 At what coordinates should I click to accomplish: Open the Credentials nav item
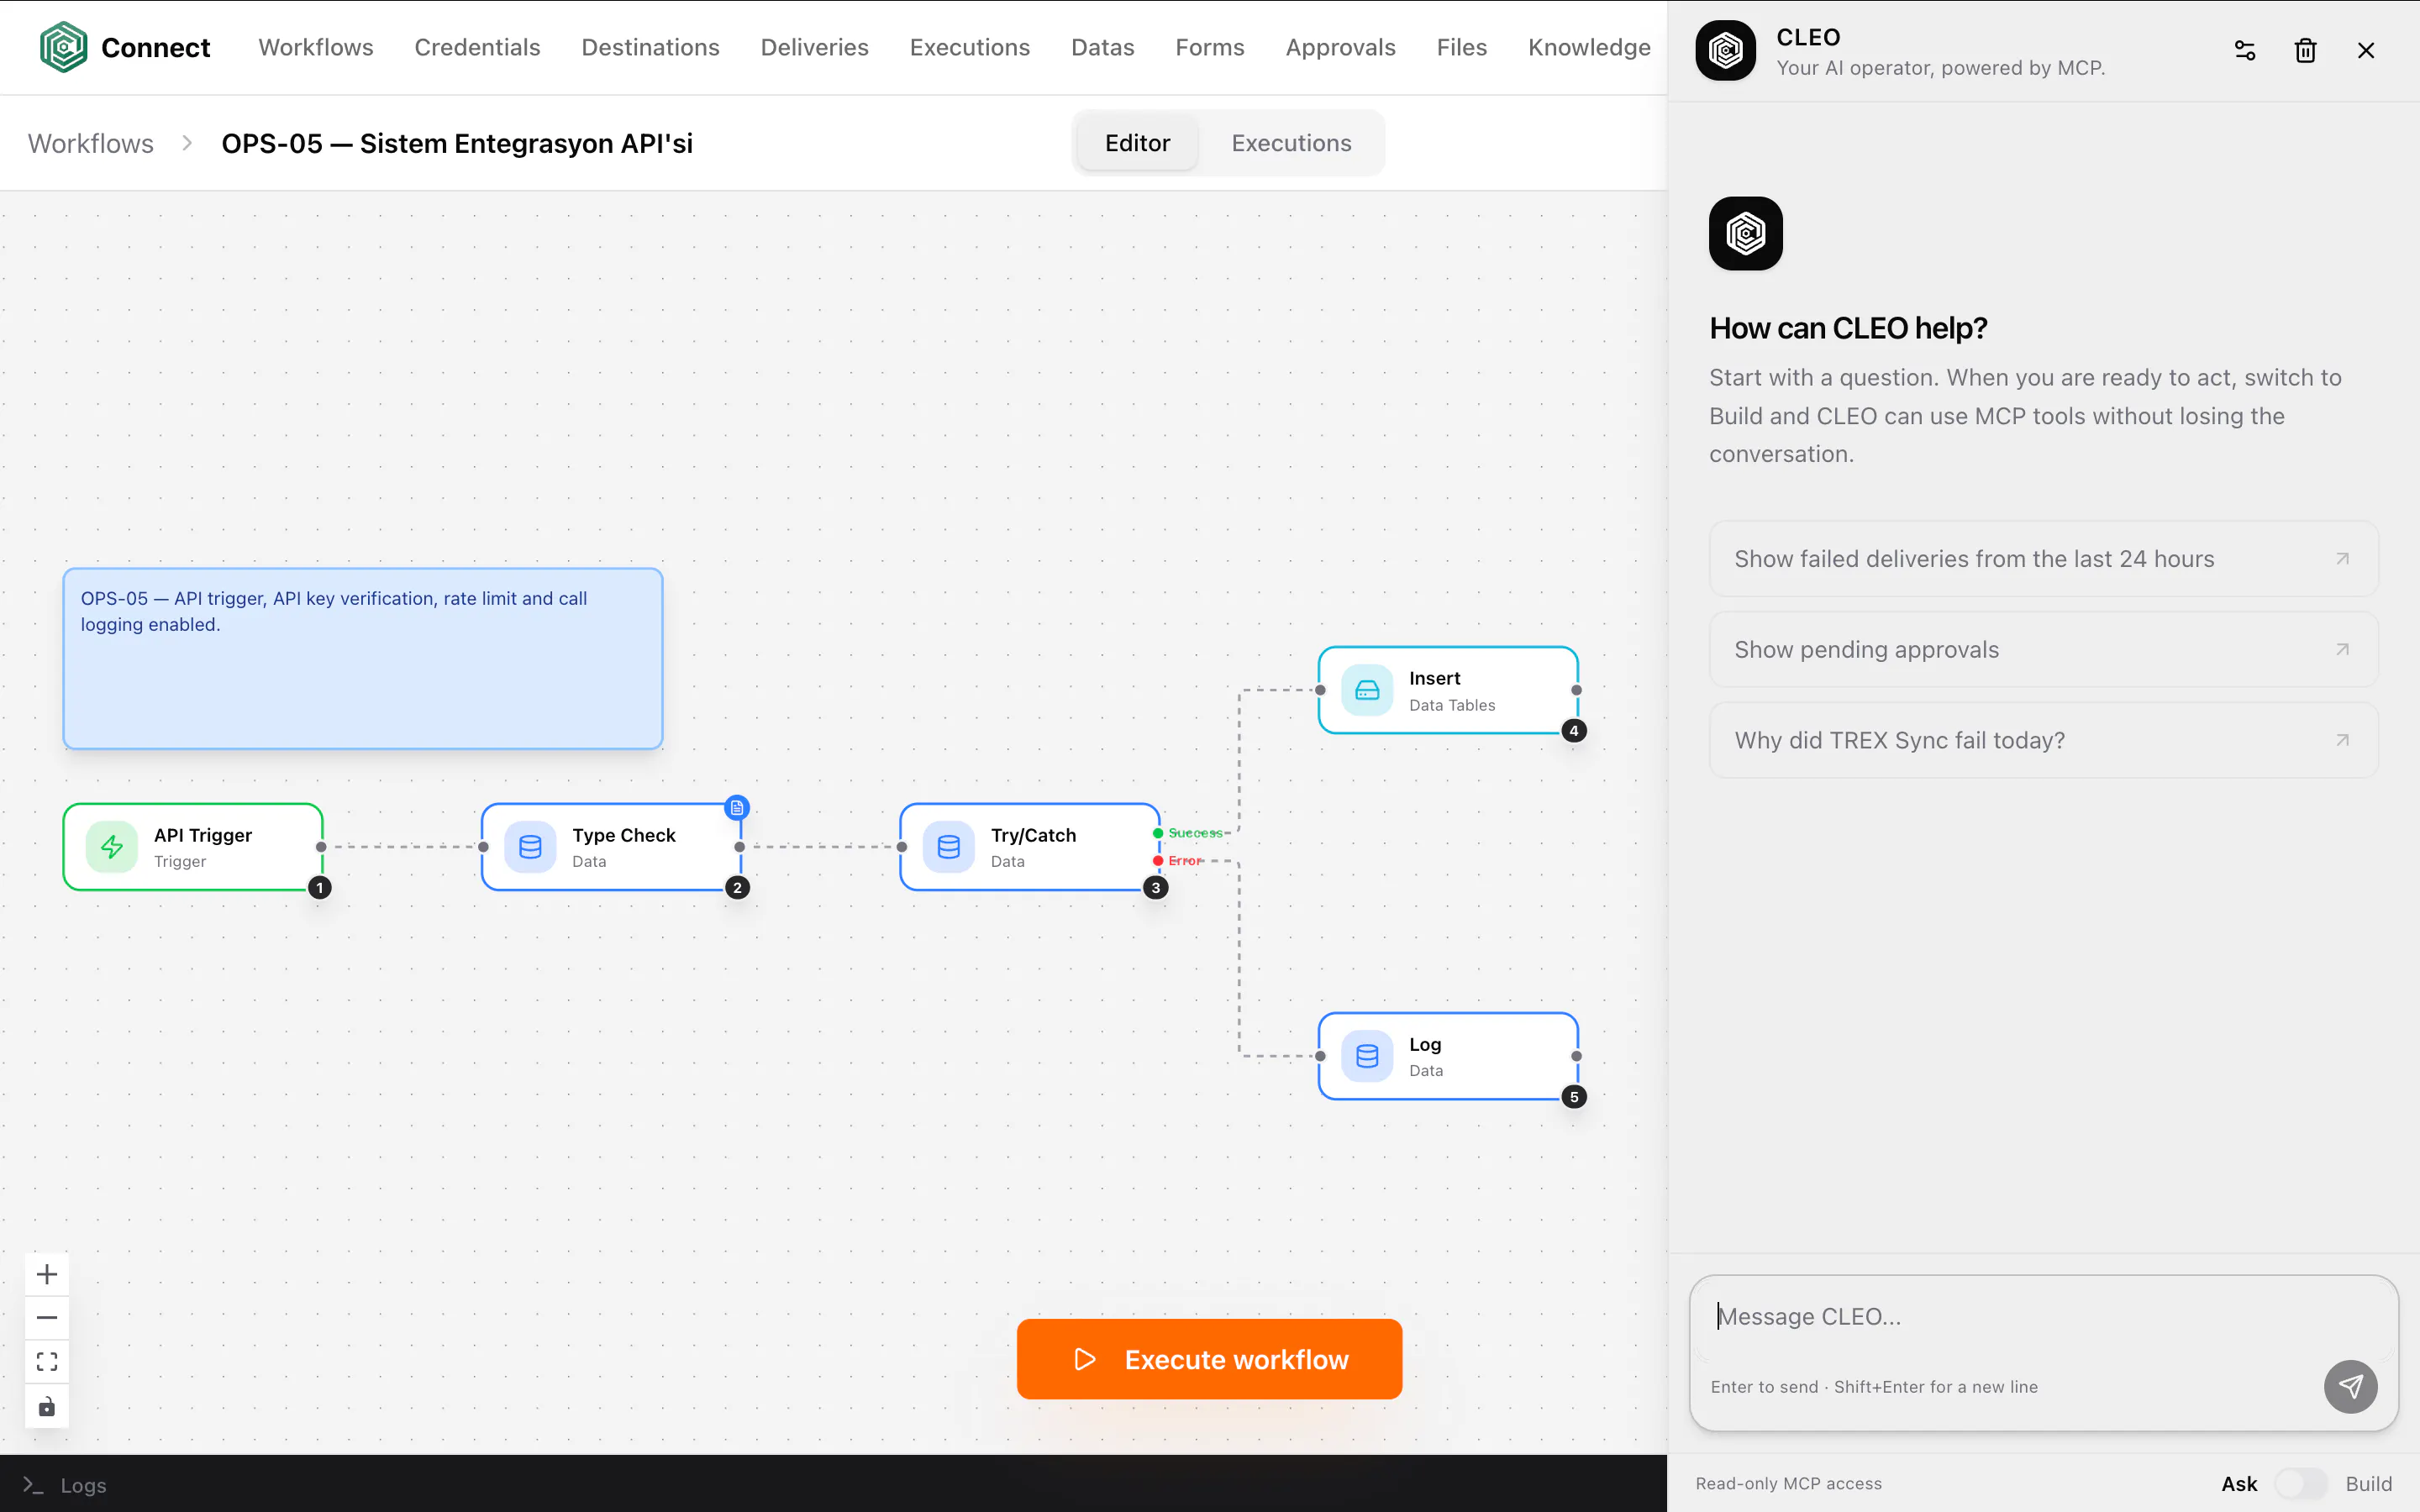(x=477, y=47)
